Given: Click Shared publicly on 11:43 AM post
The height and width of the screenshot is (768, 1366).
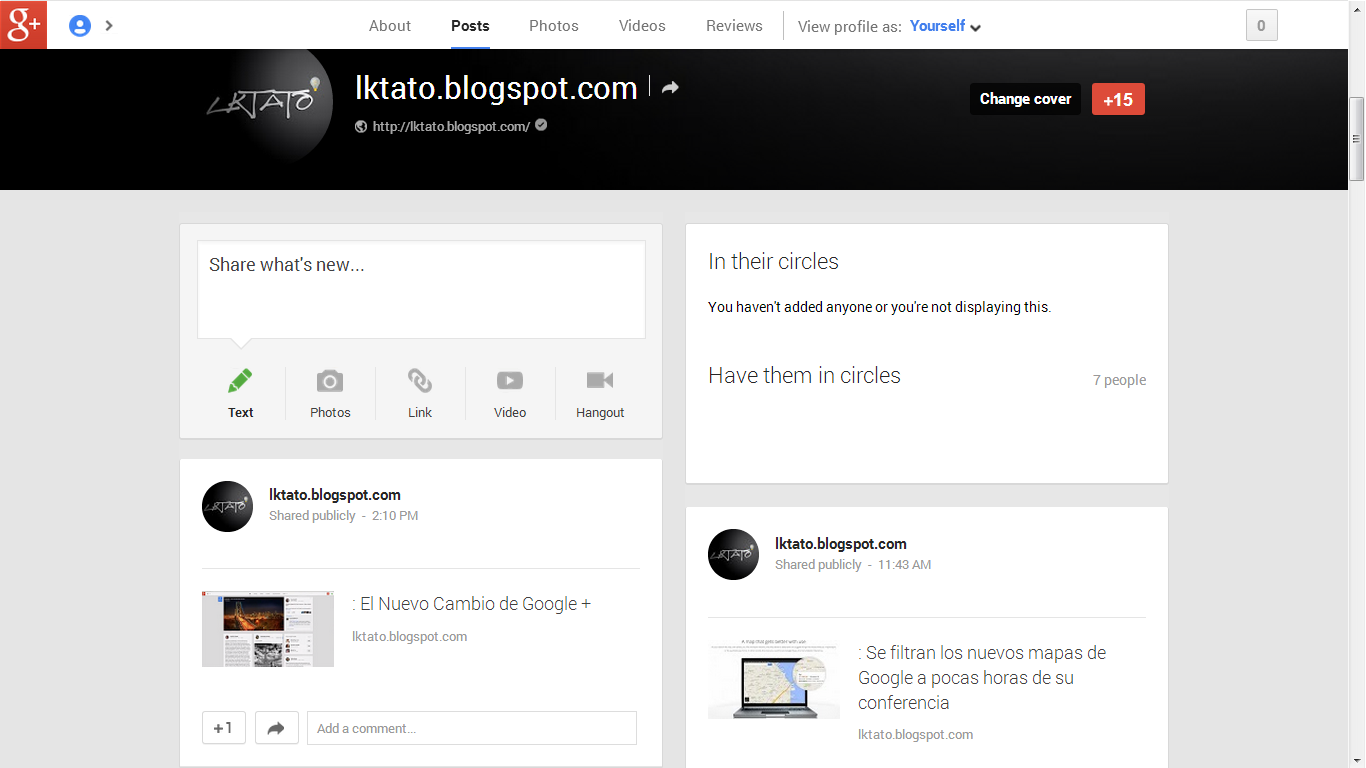Looking at the screenshot, I should point(818,565).
